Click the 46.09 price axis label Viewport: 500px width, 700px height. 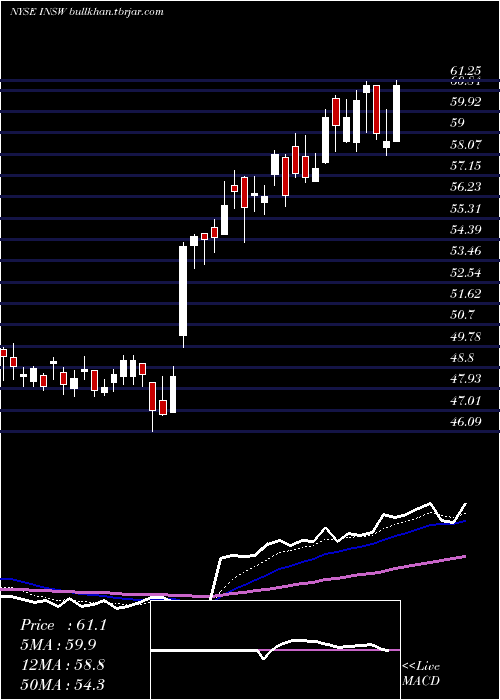466,421
